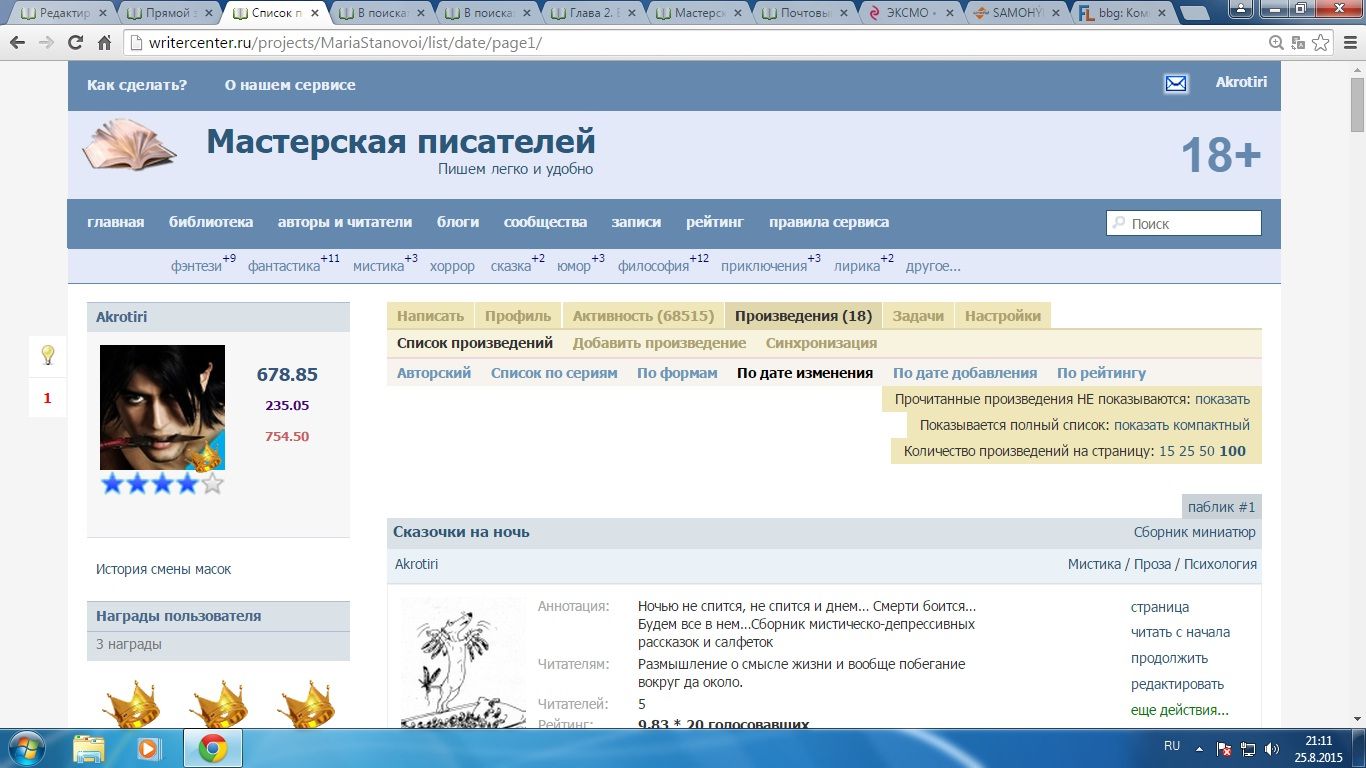Select 'библиотека' in main navigation
The image size is (1366, 768).
coord(211,222)
